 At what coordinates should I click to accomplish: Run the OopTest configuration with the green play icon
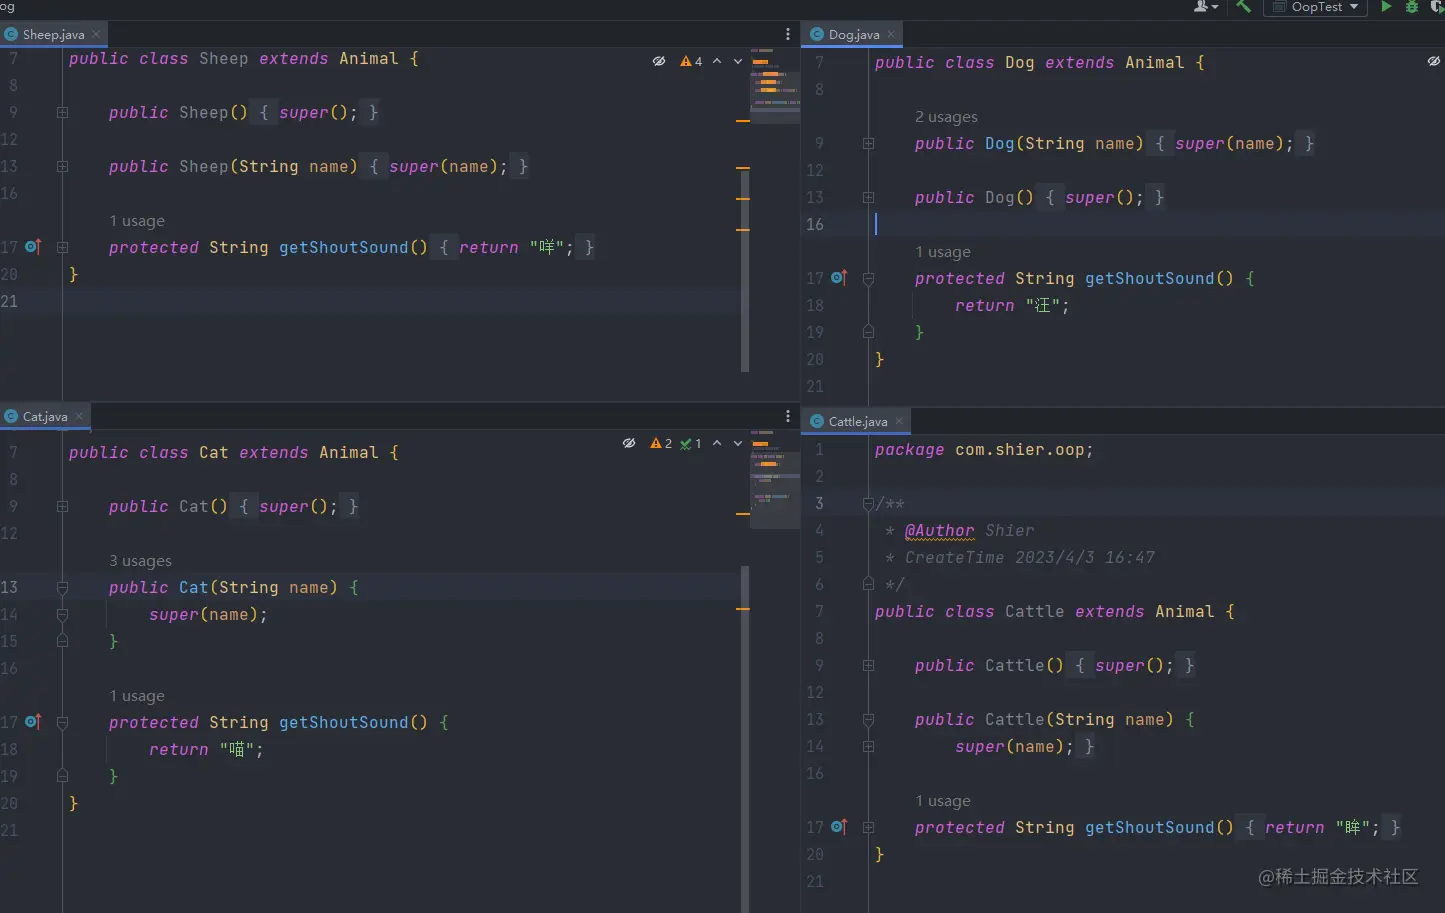point(1386,6)
